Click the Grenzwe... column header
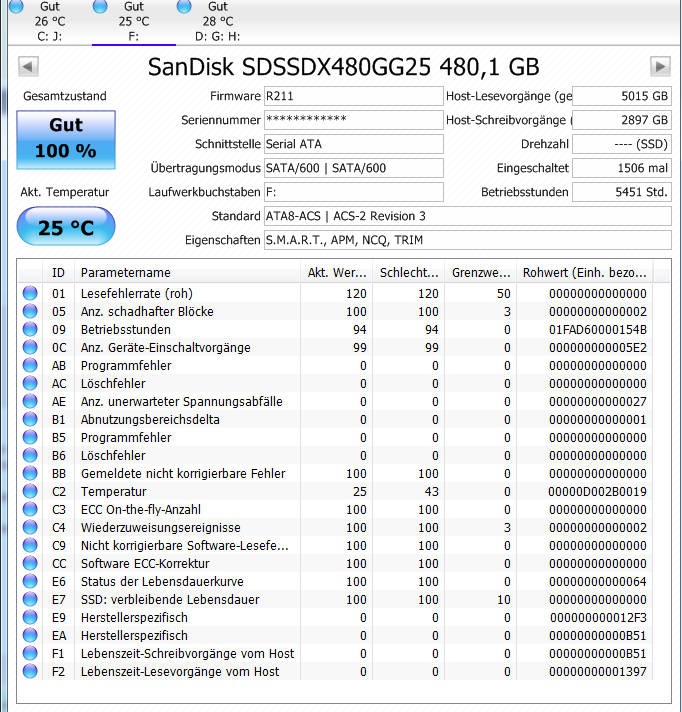This screenshot has height=712, width=682. point(481,272)
